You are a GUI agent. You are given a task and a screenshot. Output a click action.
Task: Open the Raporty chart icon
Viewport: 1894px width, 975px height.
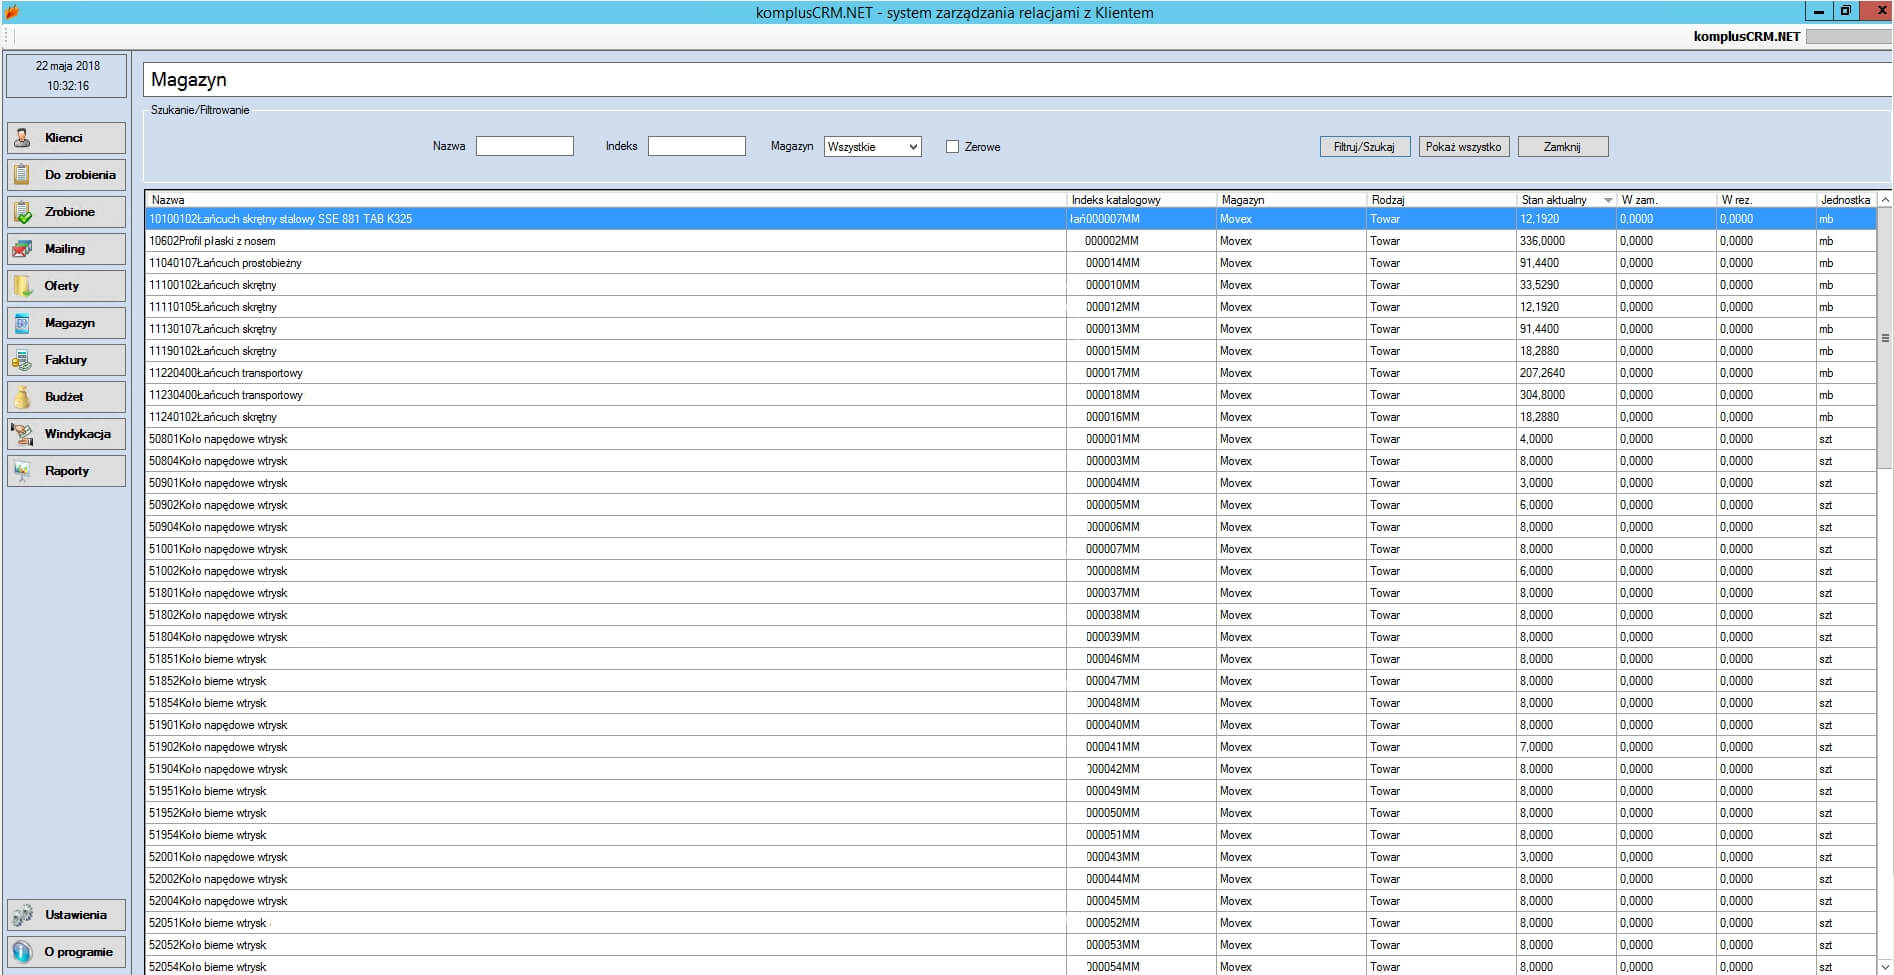(22, 471)
